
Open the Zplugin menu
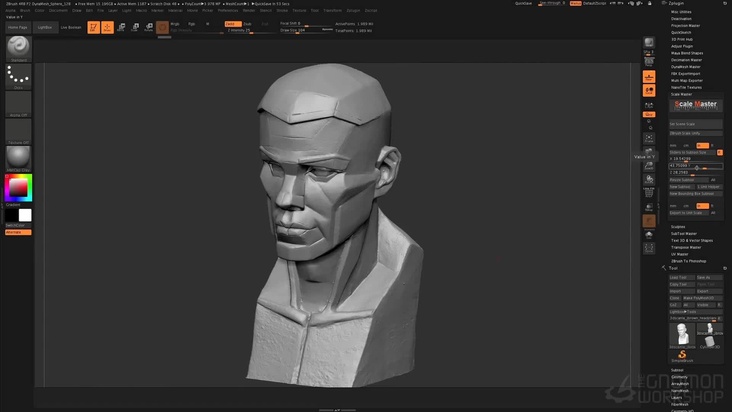pos(353,10)
